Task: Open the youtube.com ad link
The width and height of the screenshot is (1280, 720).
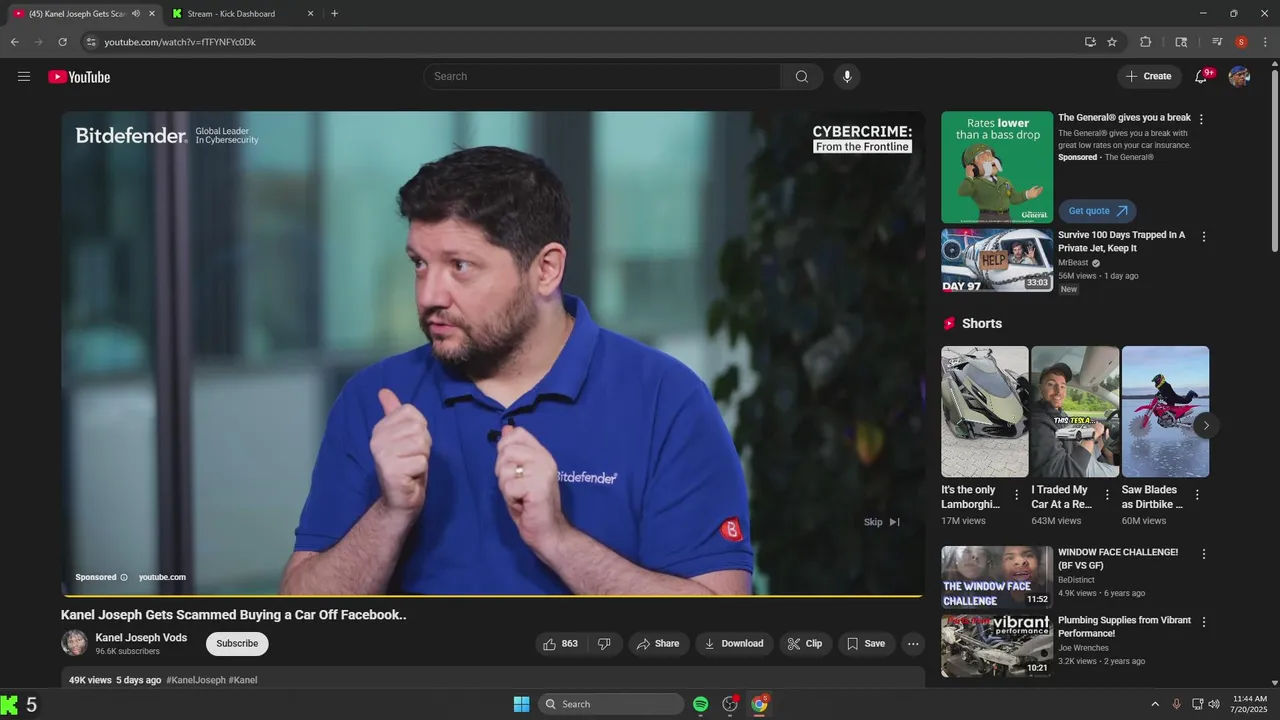Action: 162,577
